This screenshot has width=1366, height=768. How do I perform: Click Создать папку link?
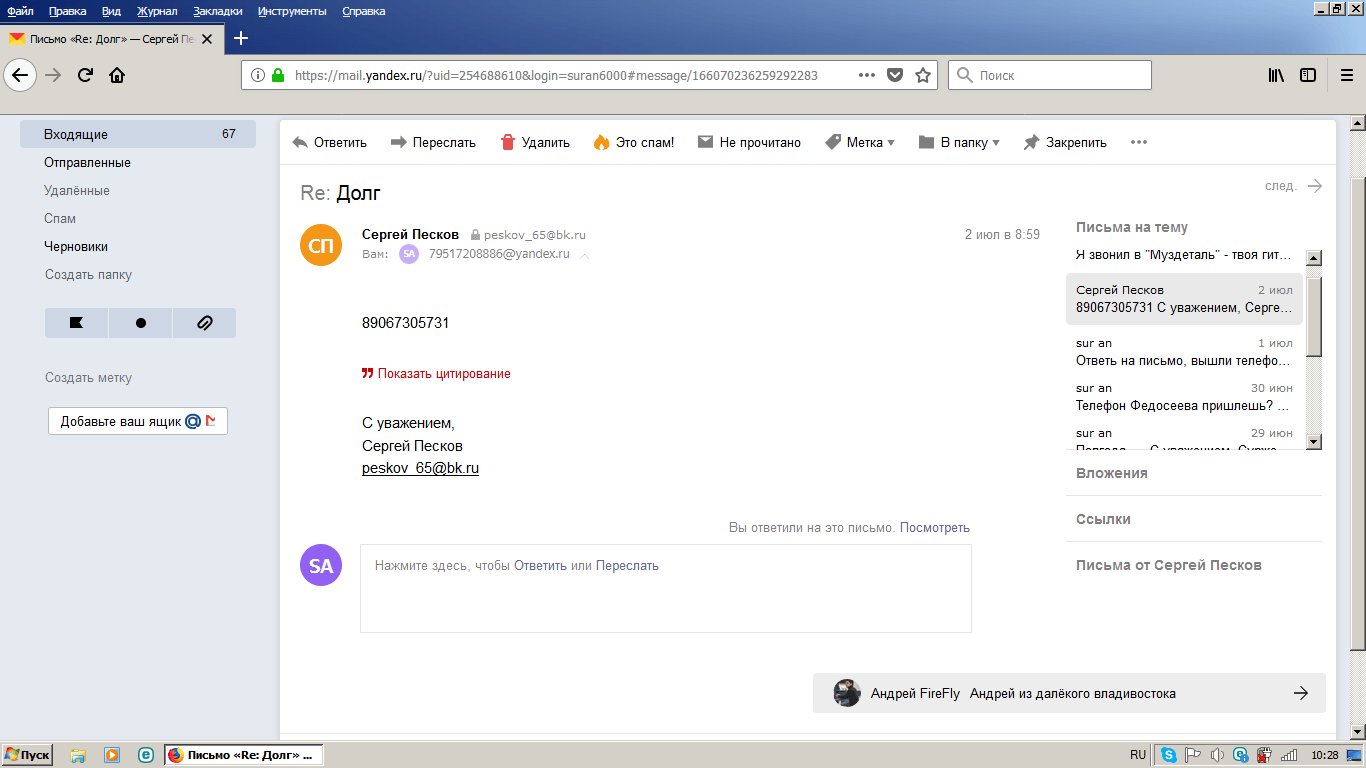(88, 274)
